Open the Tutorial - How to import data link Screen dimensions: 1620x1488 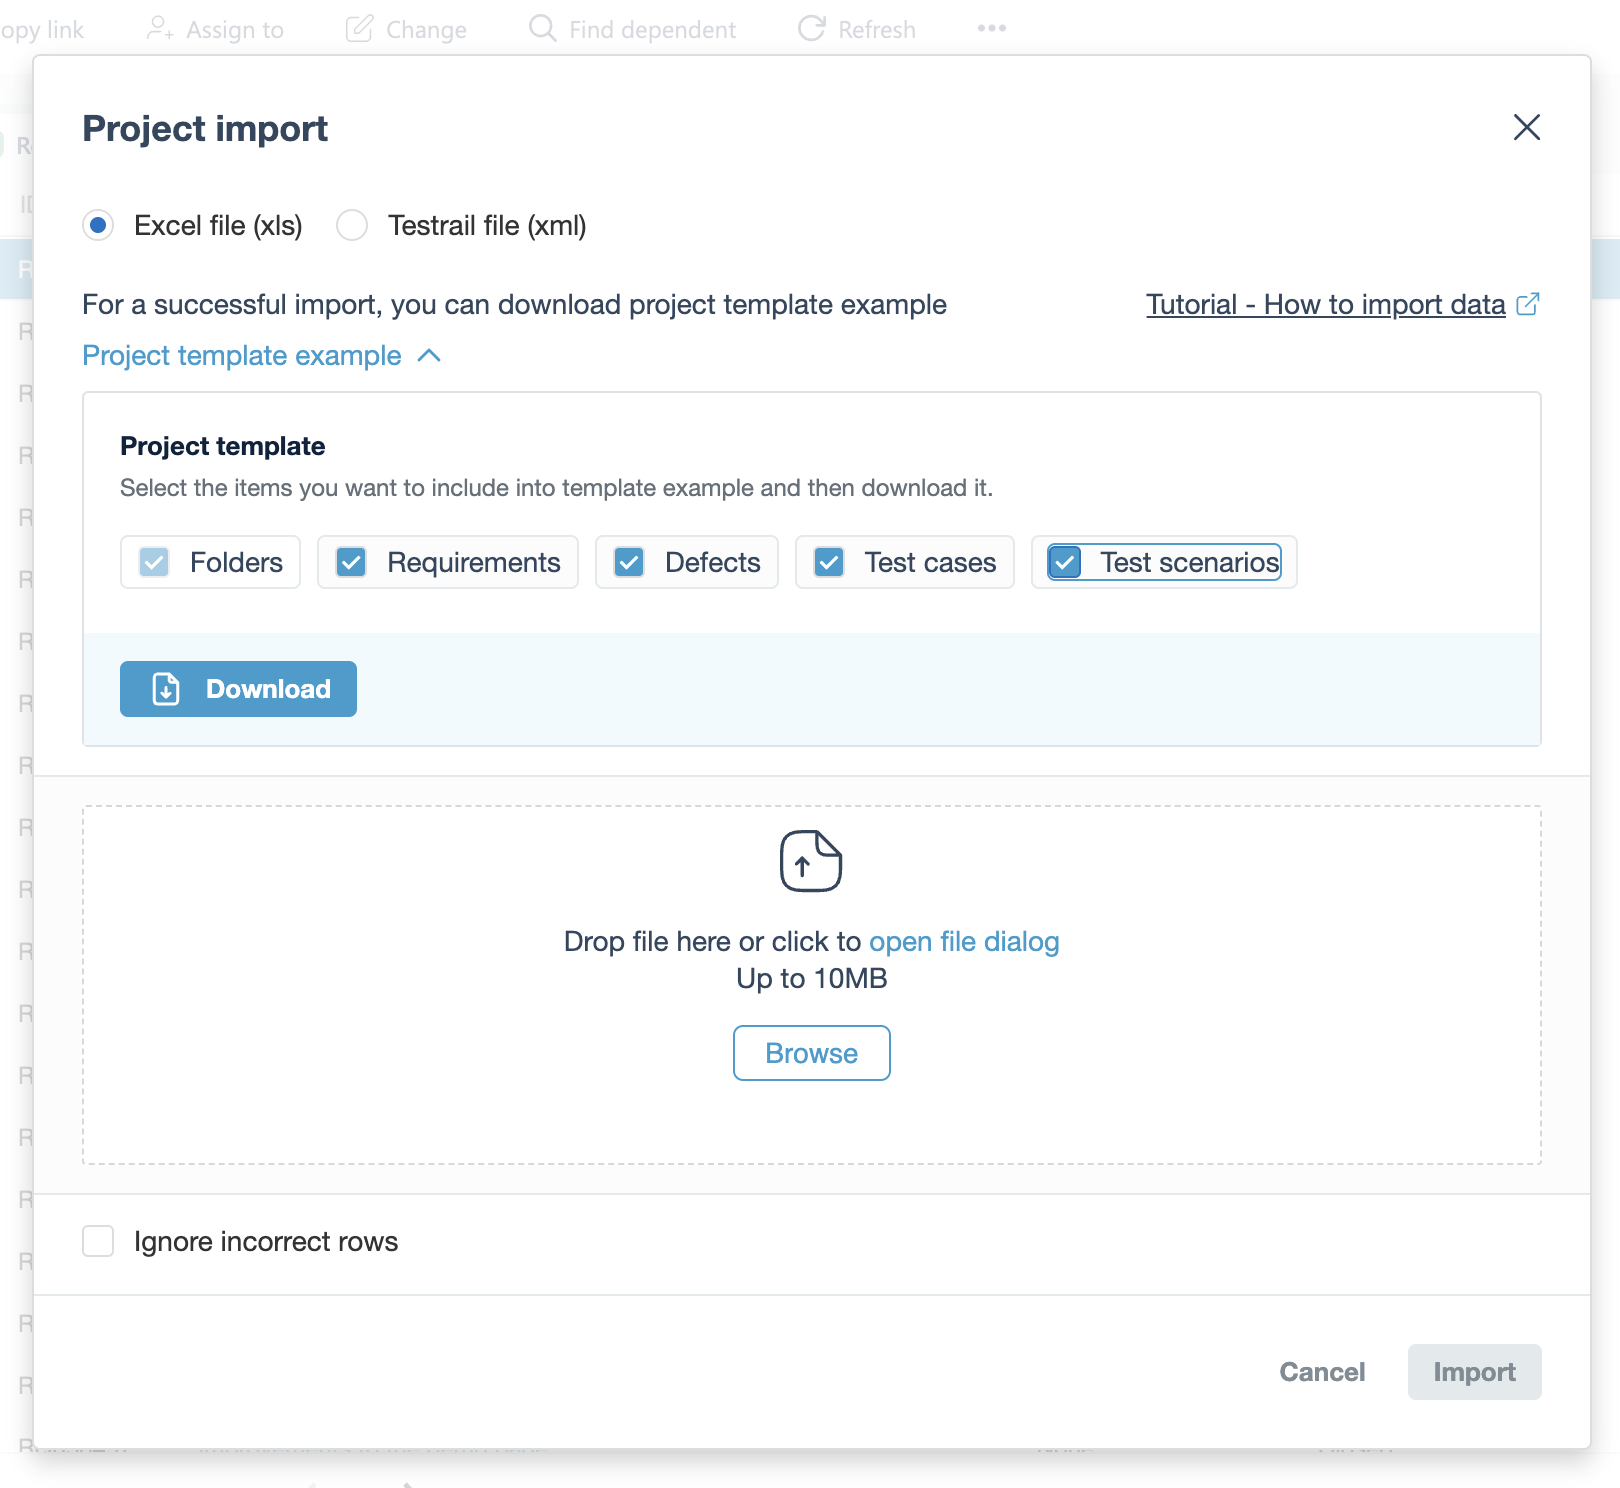pyautogui.click(x=1325, y=304)
